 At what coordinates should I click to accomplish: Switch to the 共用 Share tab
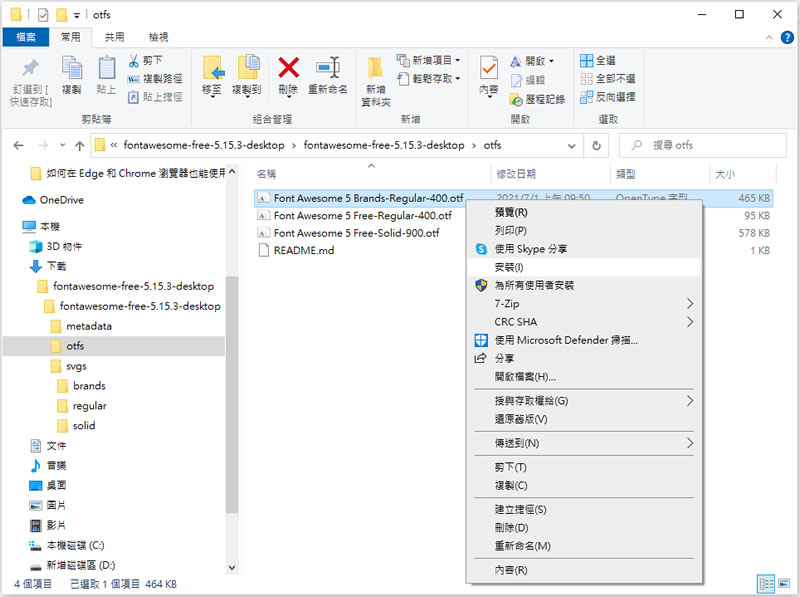pos(114,37)
